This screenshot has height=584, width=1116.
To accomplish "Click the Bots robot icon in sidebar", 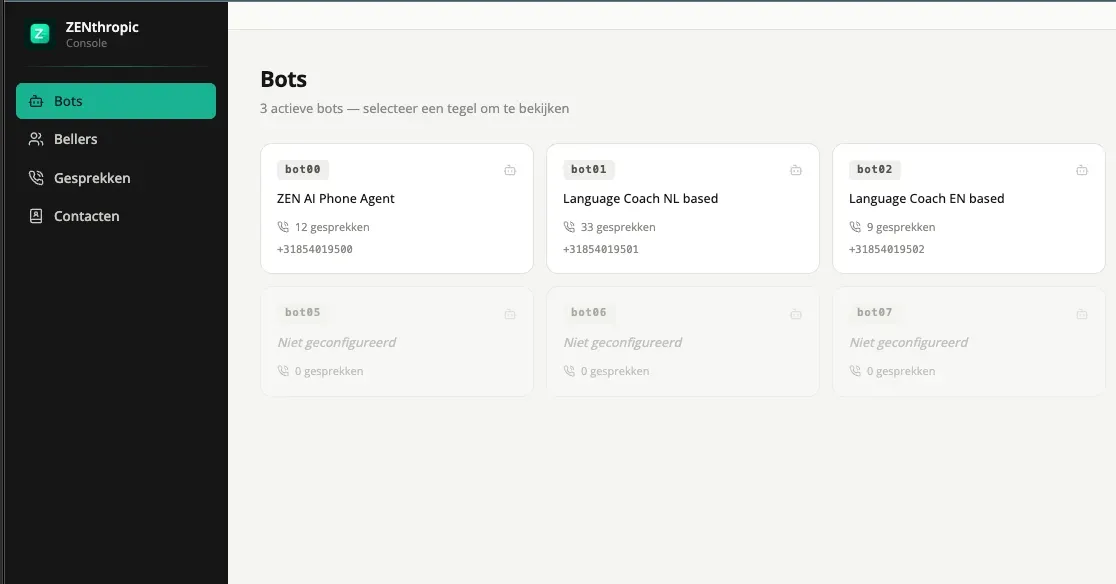I will pyautogui.click(x=36, y=101).
